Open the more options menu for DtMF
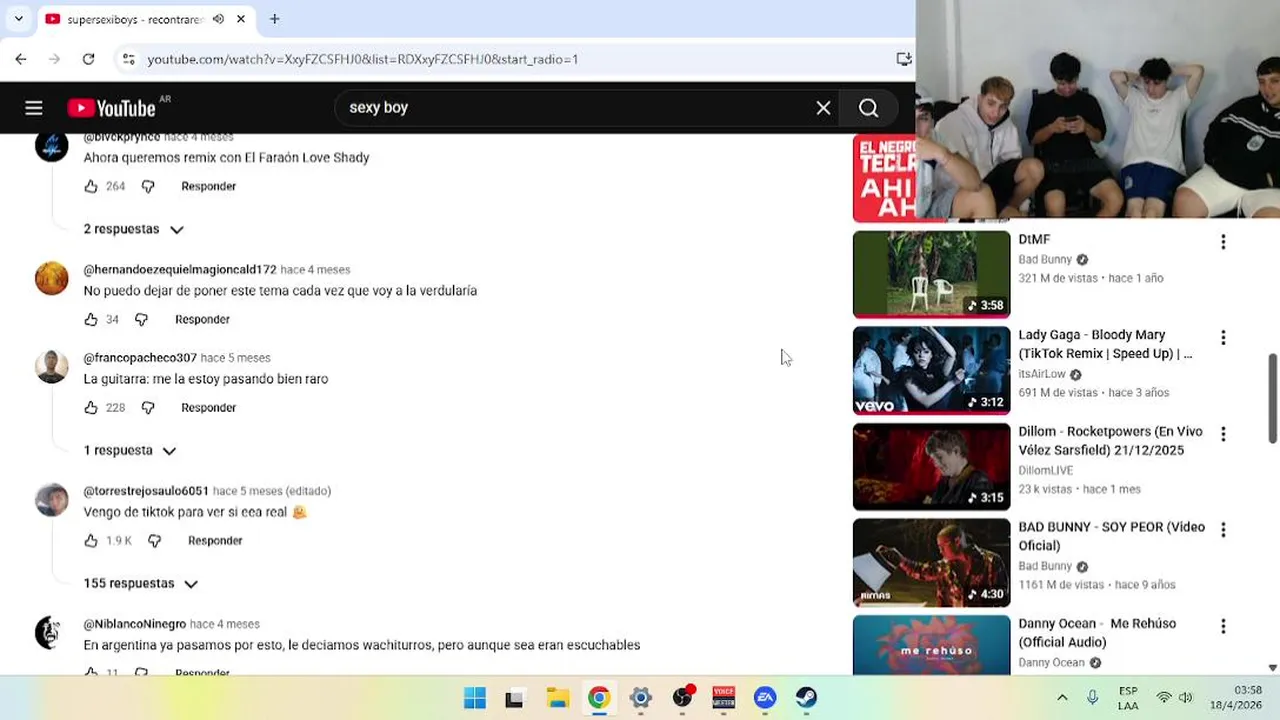Viewport: 1280px width, 720px height. pos(1223,242)
